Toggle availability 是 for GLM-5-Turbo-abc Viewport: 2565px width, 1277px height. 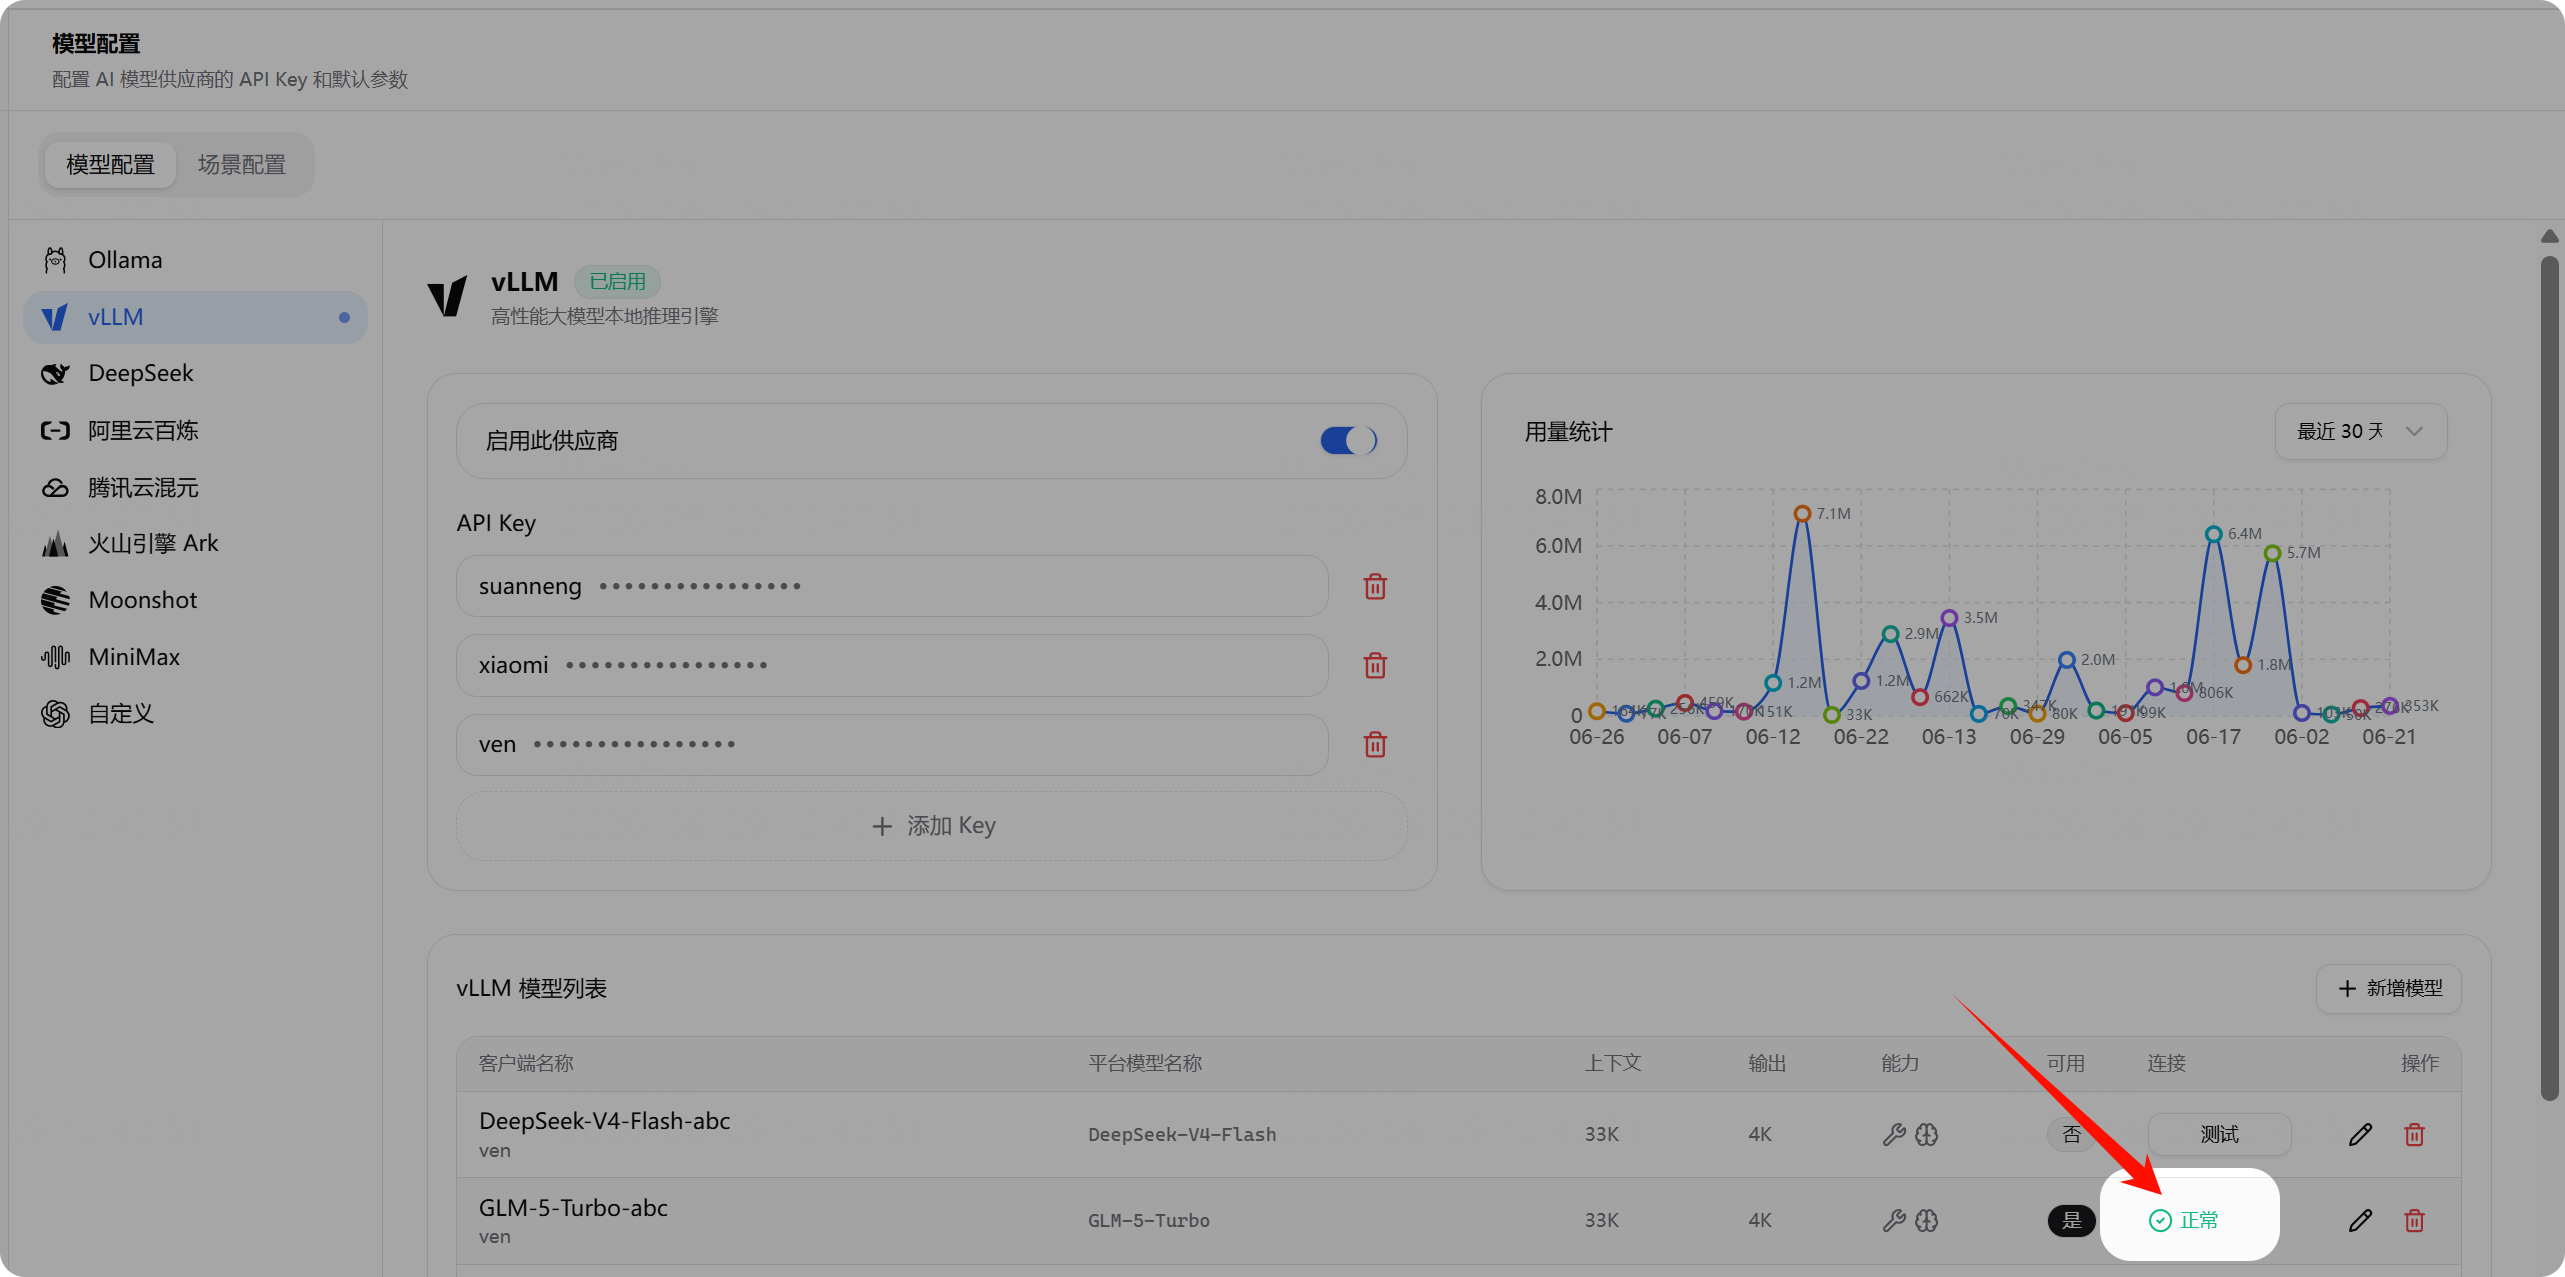point(2071,1220)
